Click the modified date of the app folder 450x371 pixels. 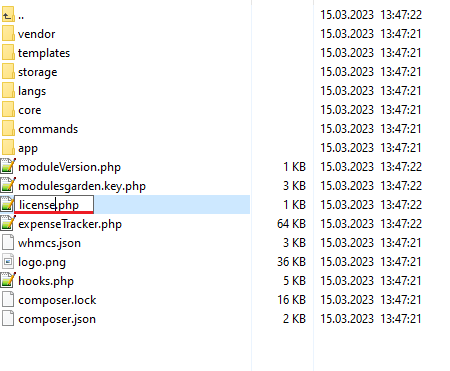click(x=371, y=148)
